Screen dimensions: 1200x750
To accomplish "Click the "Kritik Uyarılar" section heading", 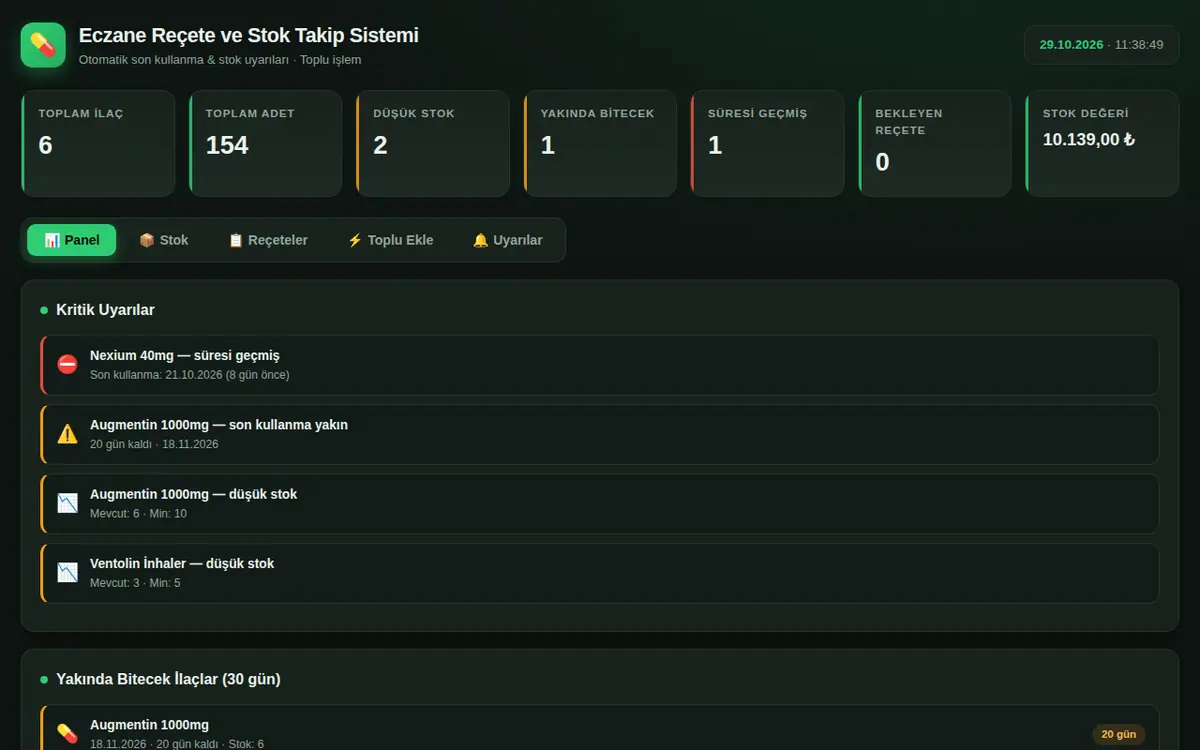I will 105,310.
